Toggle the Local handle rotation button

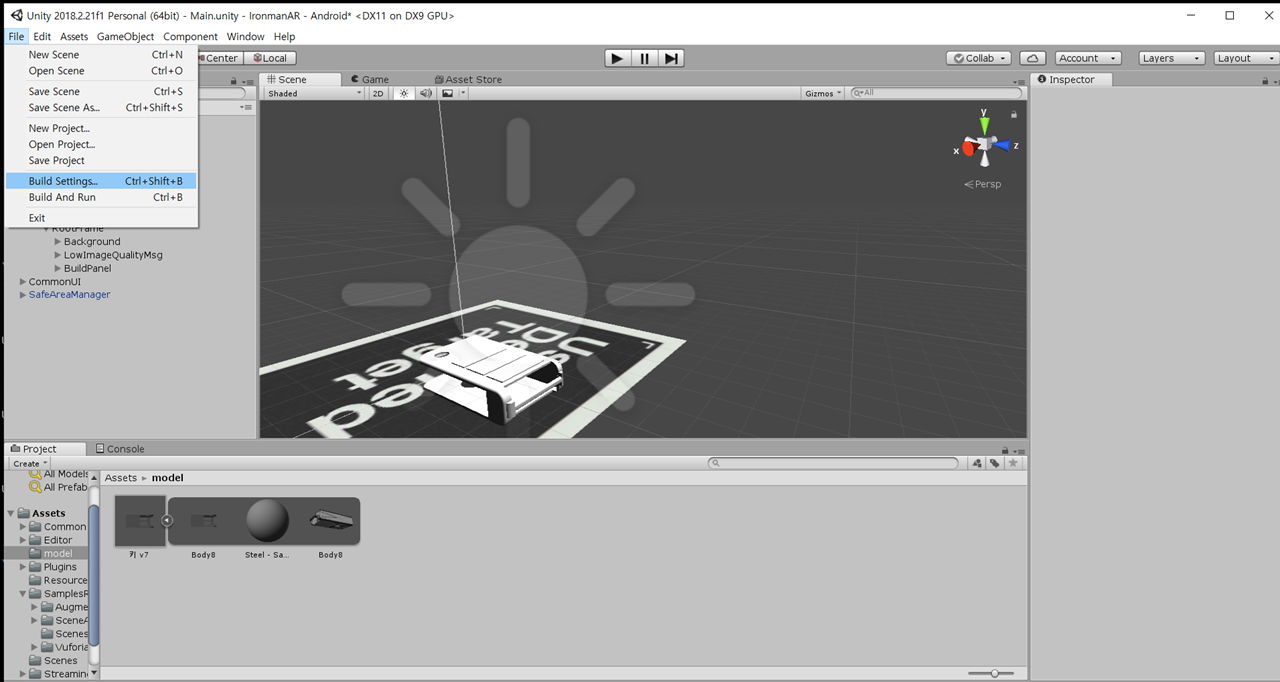point(270,58)
